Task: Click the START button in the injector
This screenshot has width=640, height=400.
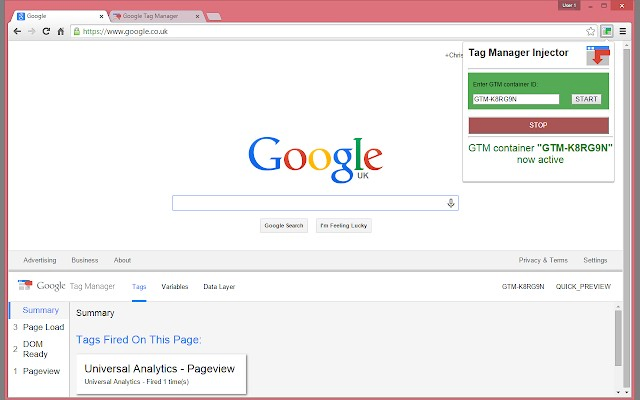Action: click(586, 99)
